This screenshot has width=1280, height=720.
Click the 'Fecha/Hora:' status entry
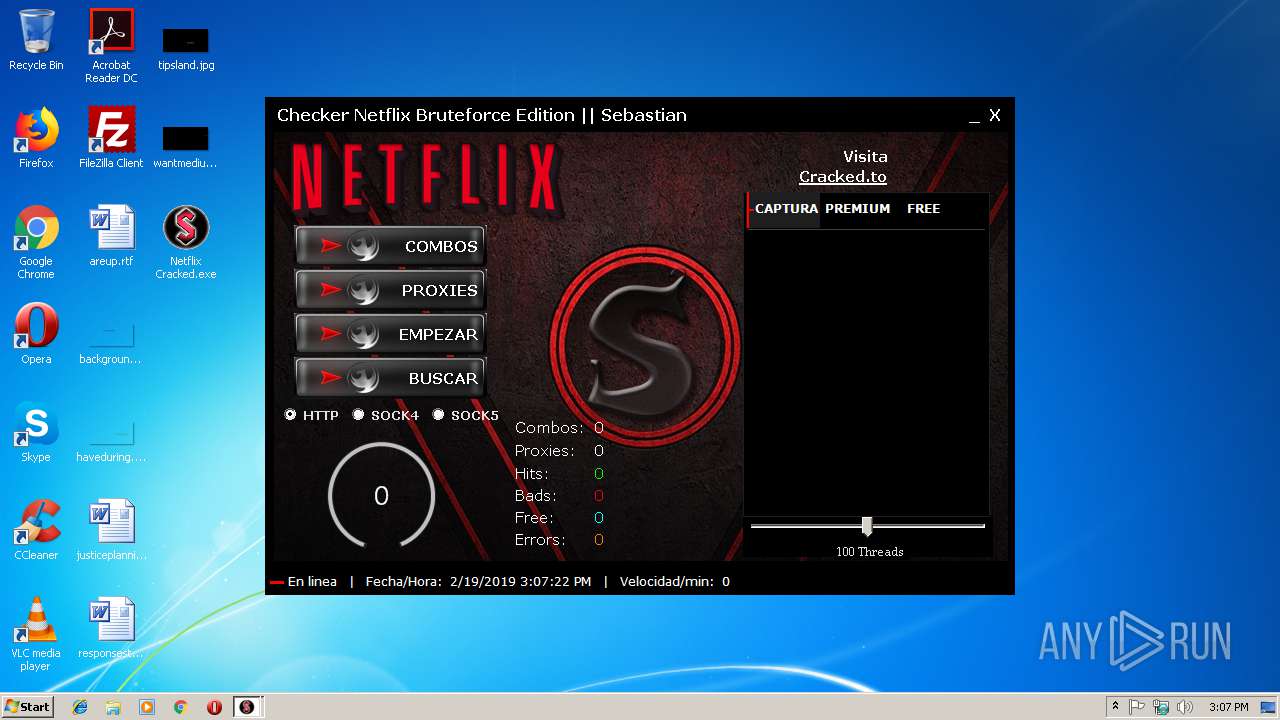[x=478, y=582]
